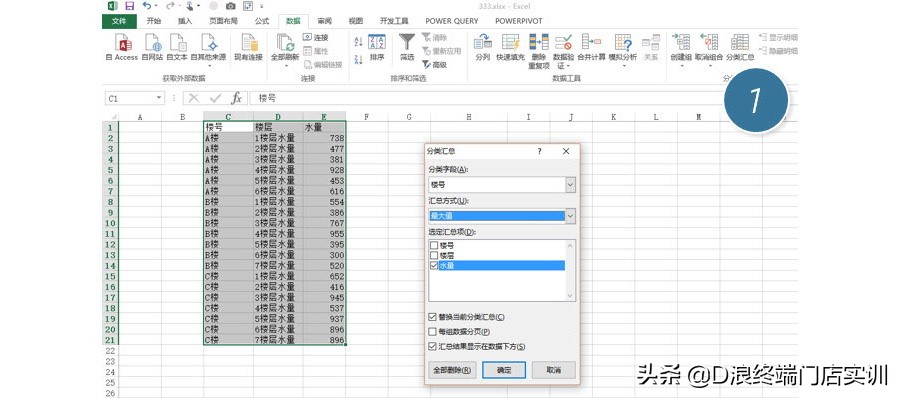900x398 pixels.
Task: Click the 确定 OK button
Action: point(504,370)
